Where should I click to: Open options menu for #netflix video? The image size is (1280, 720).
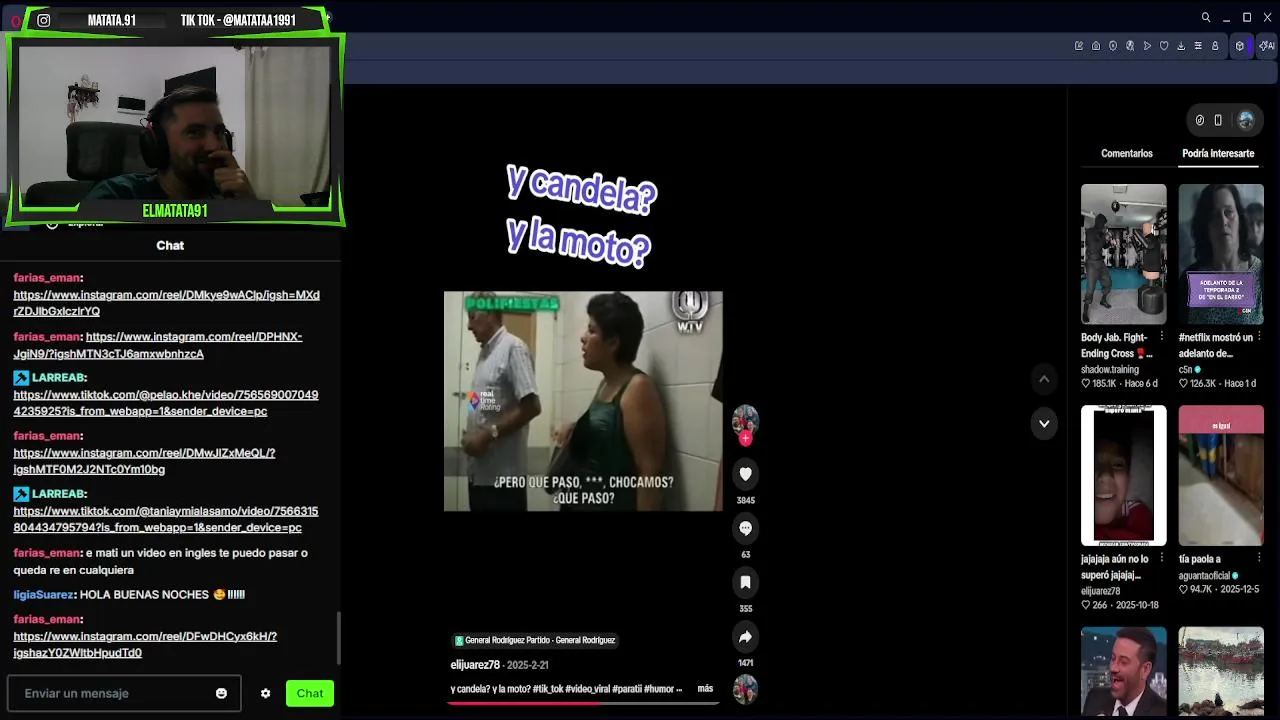[x=1259, y=337]
